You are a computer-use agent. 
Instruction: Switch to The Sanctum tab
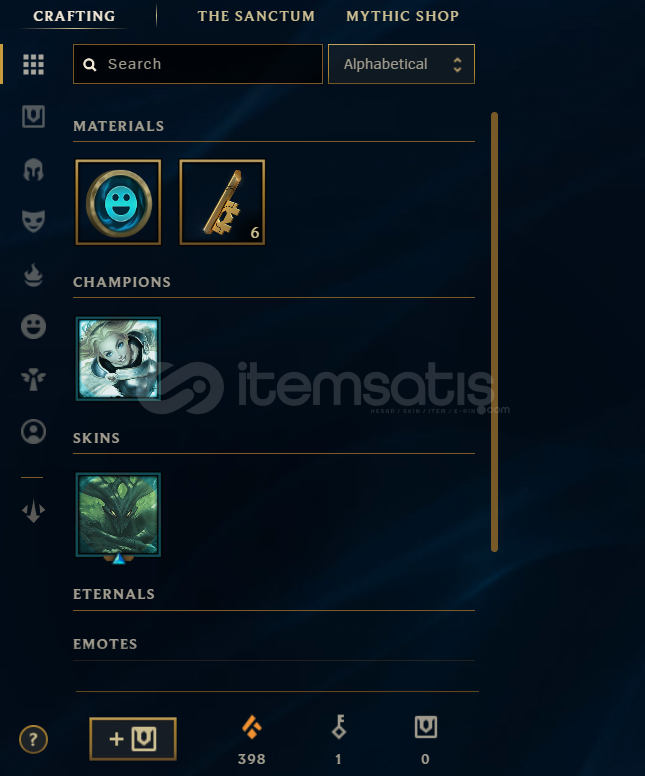256,16
